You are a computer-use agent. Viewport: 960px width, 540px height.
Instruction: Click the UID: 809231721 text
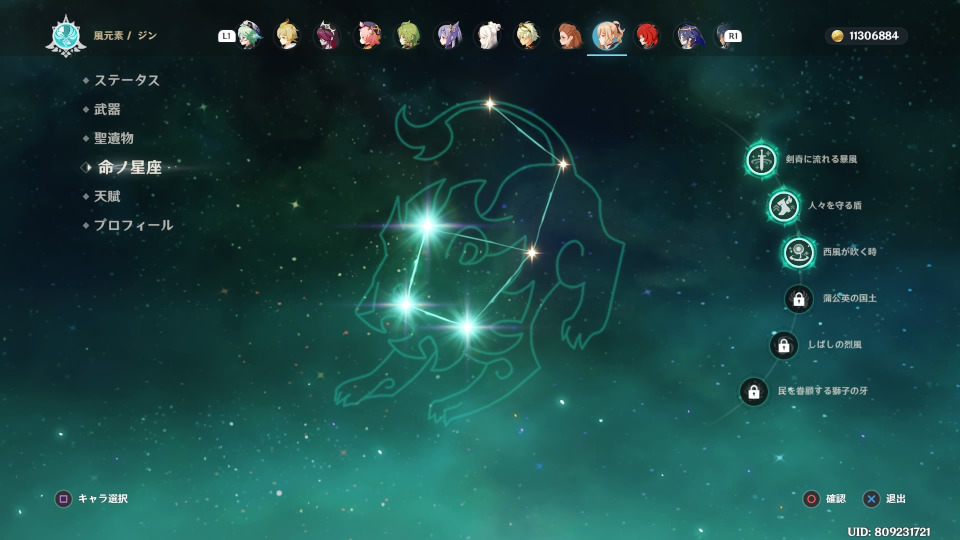tap(889, 531)
